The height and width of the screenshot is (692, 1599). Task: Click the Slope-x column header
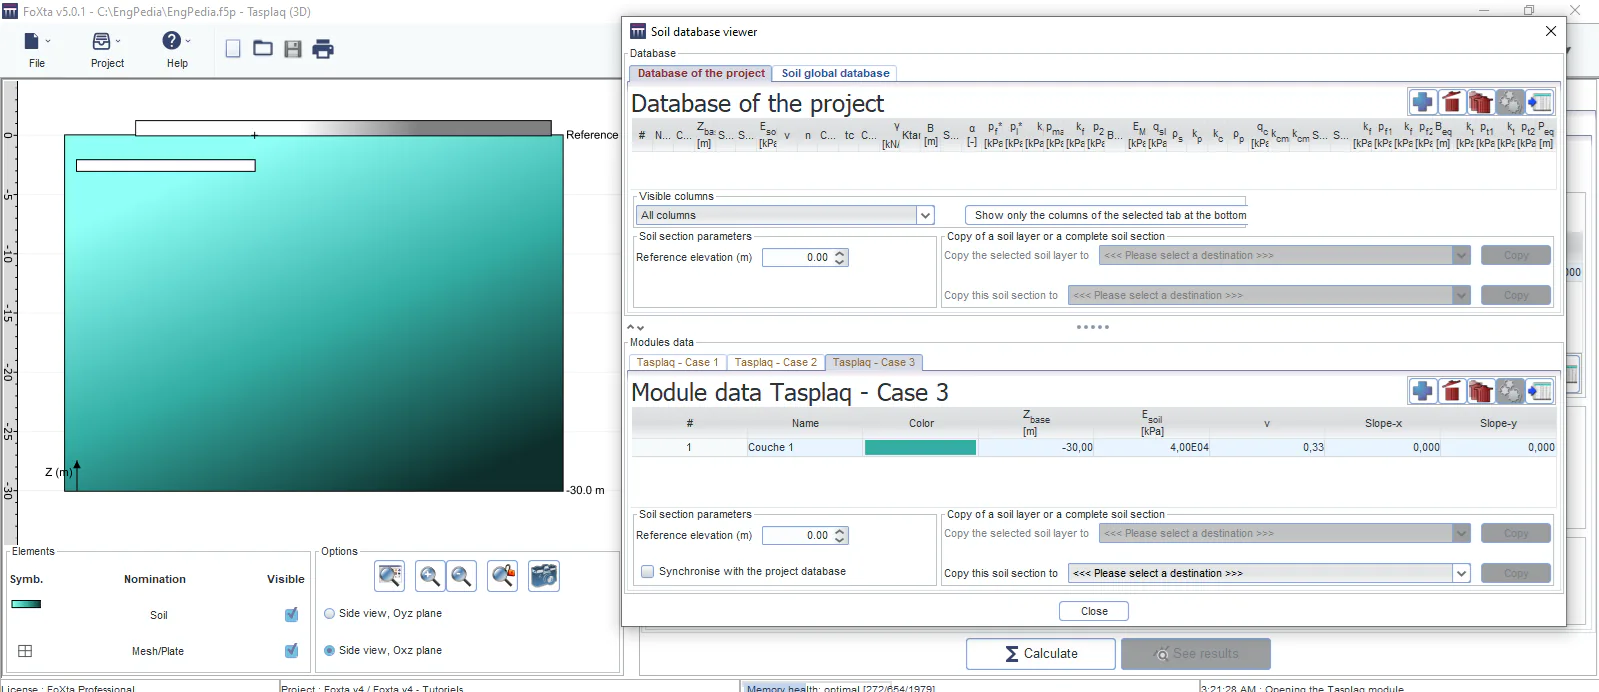1383,423
